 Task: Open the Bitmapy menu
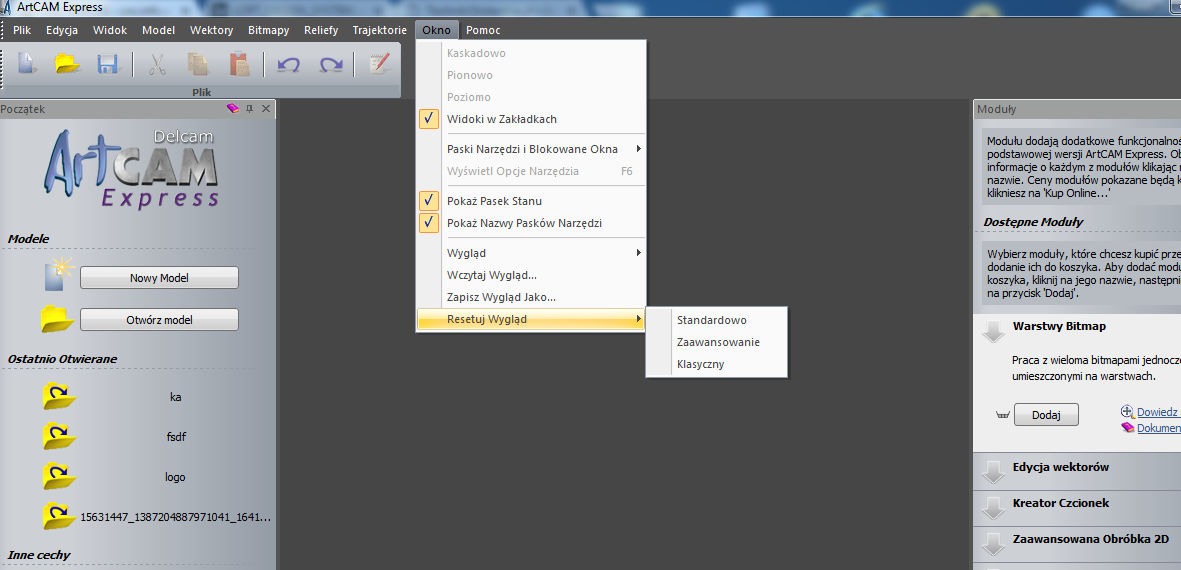pos(269,30)
